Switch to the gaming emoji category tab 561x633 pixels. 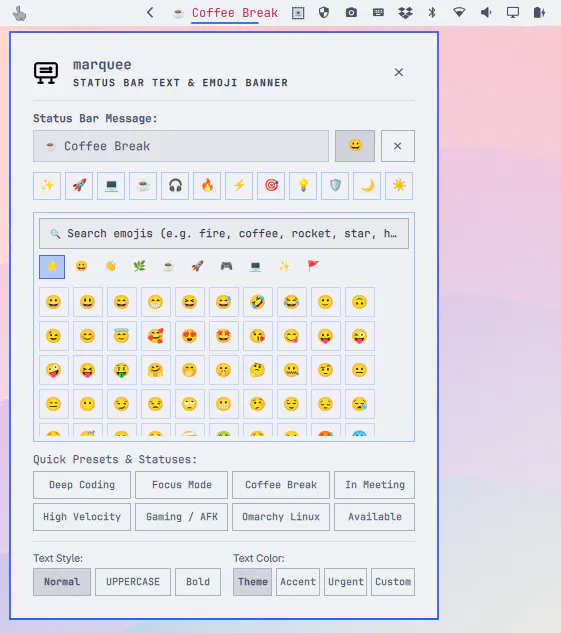tap(226, 266)
